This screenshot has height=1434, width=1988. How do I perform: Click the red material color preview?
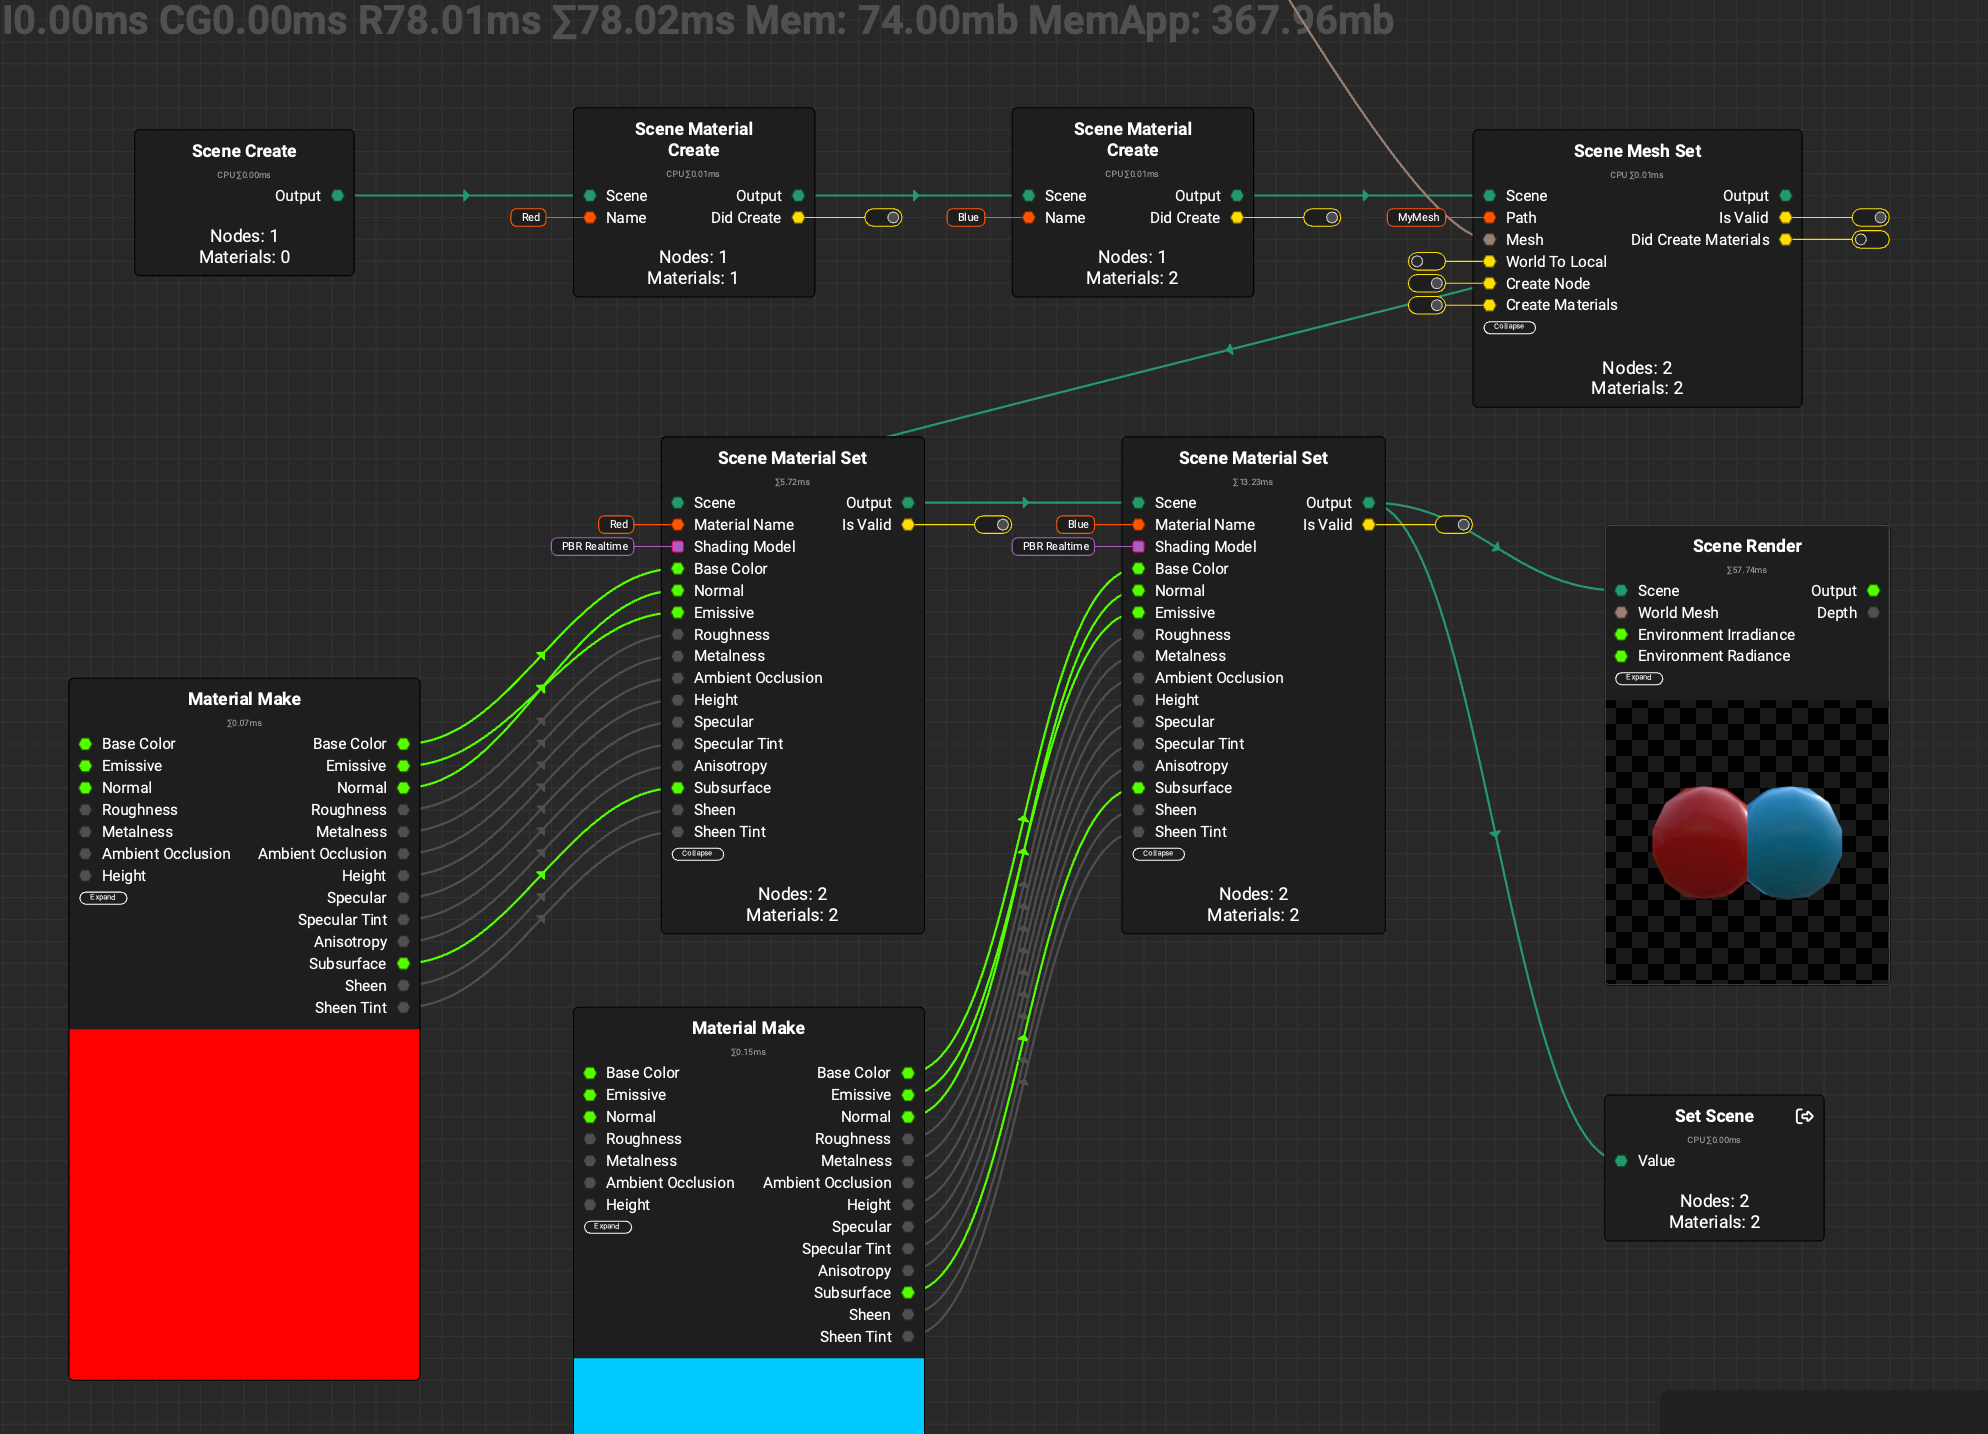[x=244, y=1204]
